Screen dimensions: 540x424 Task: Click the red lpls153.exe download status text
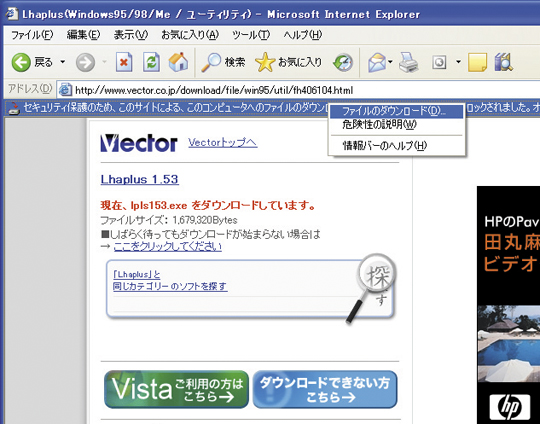[x=208, y=206]
